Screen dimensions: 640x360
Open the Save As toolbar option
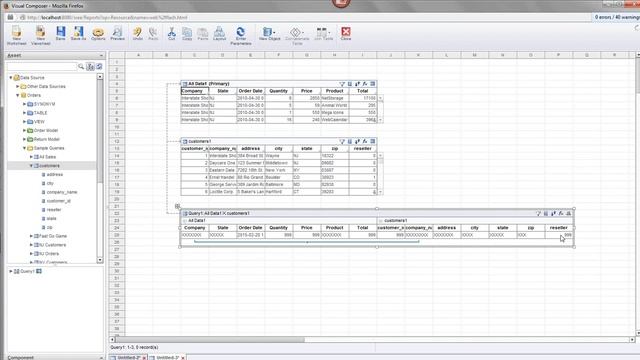(78, 33)
